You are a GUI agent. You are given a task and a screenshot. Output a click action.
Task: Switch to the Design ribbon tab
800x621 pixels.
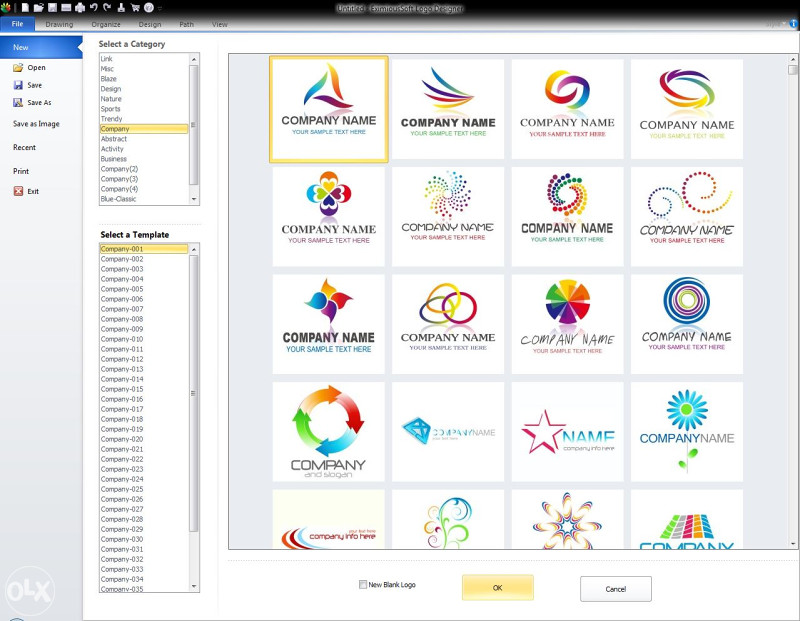(150, 24)
